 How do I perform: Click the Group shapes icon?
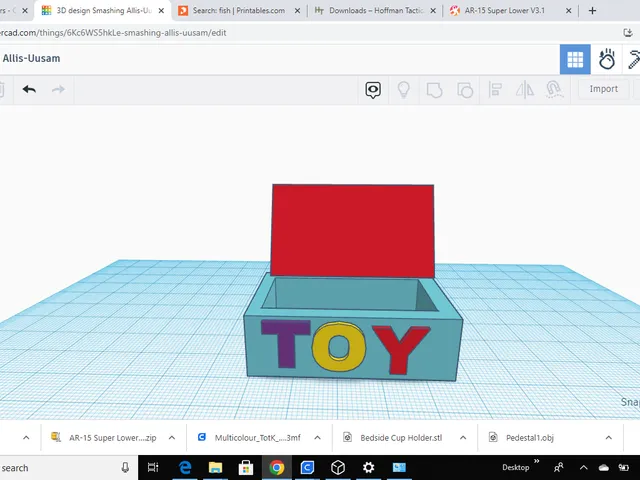[x=434, y=90]
